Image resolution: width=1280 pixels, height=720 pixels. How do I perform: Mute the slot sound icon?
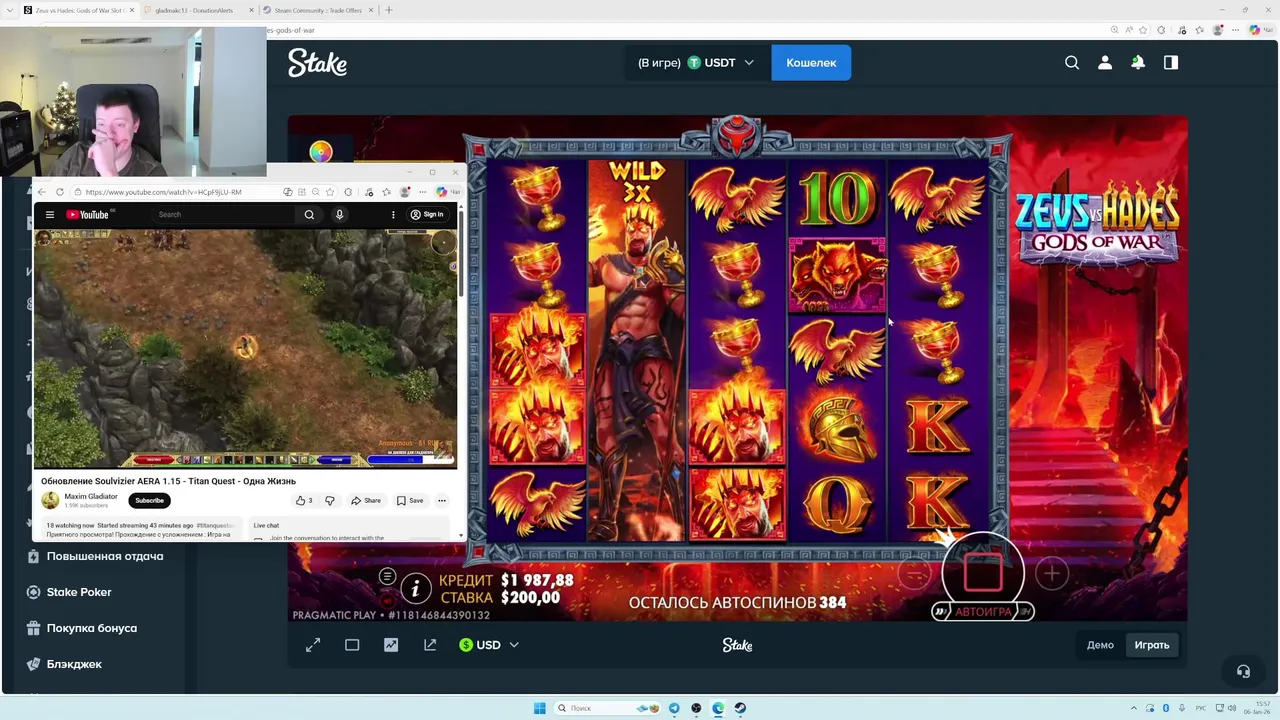tap(387, 600)
